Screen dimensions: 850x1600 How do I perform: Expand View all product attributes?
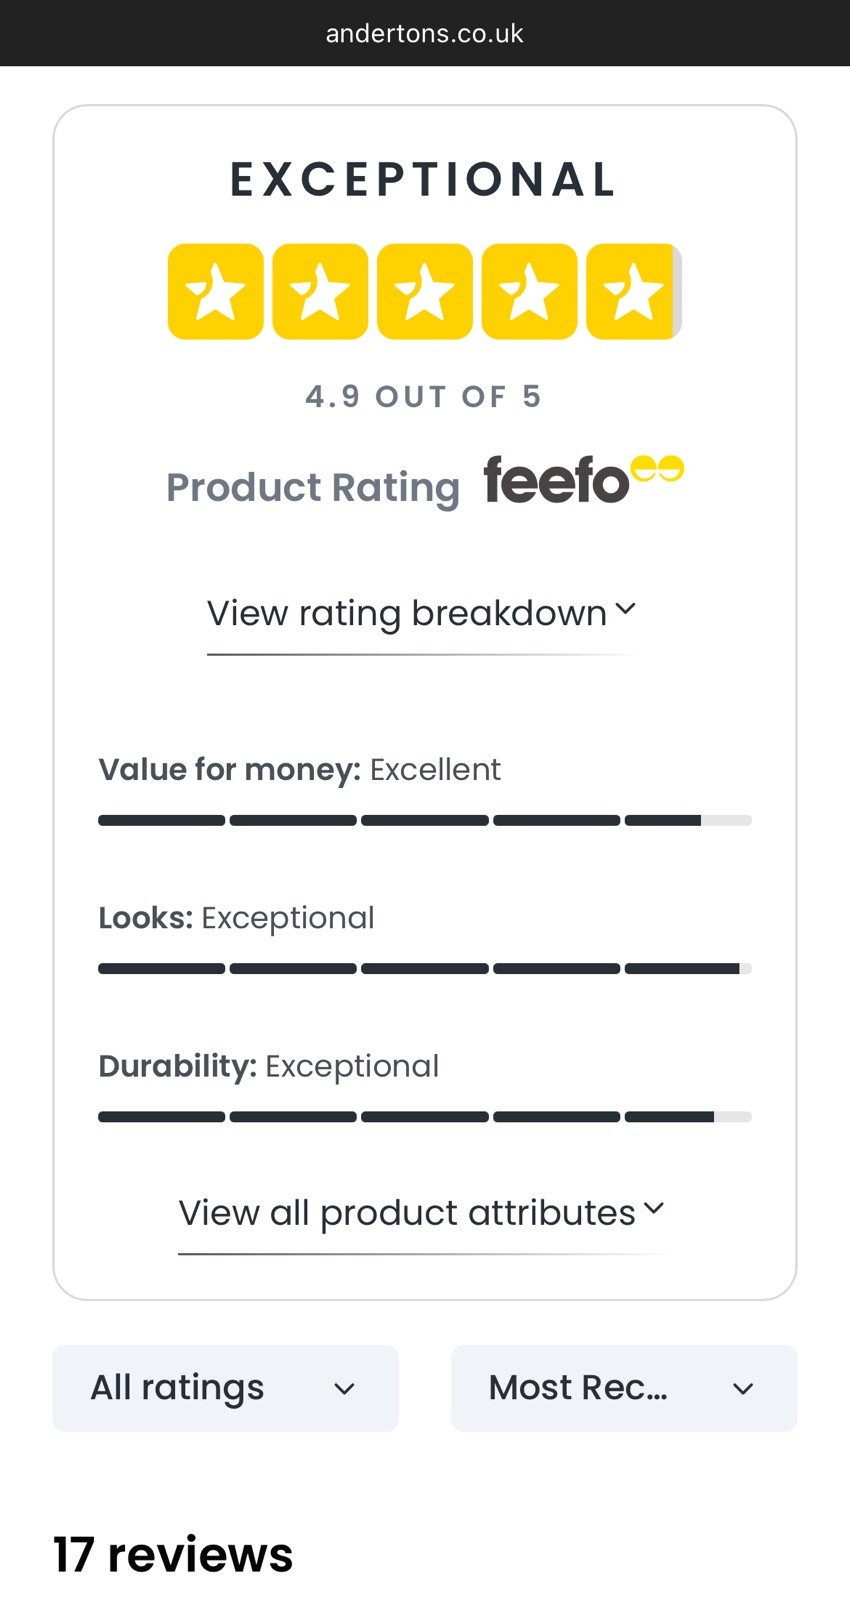[x=421, y=1213]
